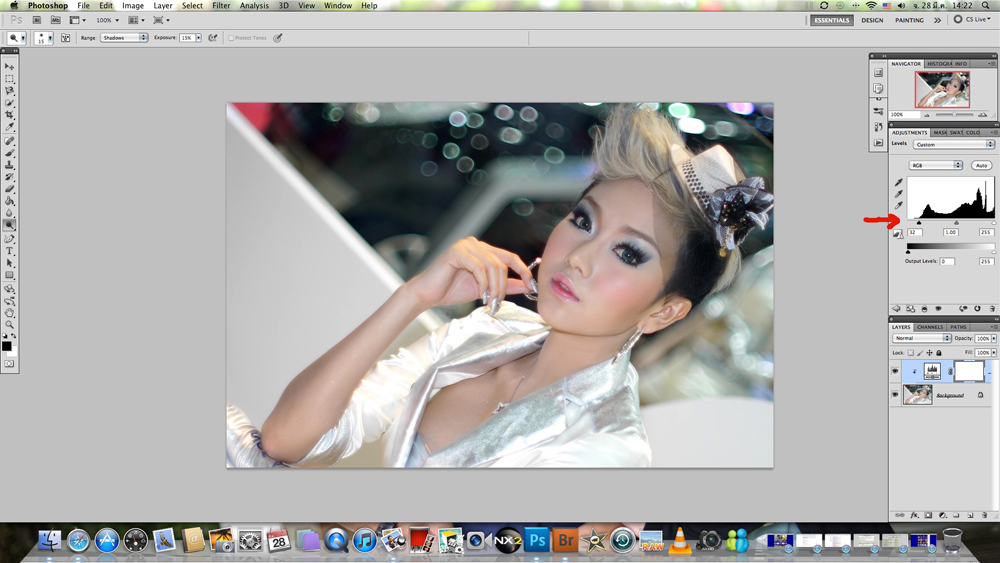
Task: Select the Crop tool
Action: [x=10, y=115]
